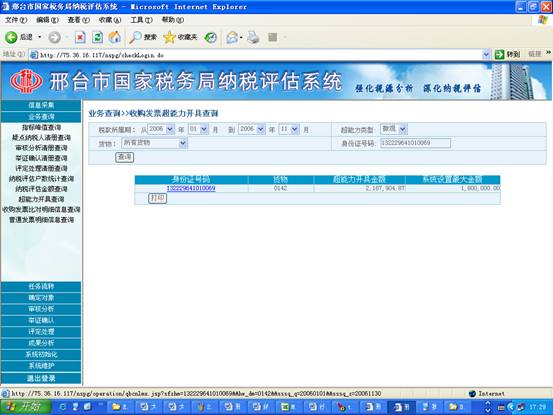
Task: Click the 查询 query button
Action: click(124, 157)
